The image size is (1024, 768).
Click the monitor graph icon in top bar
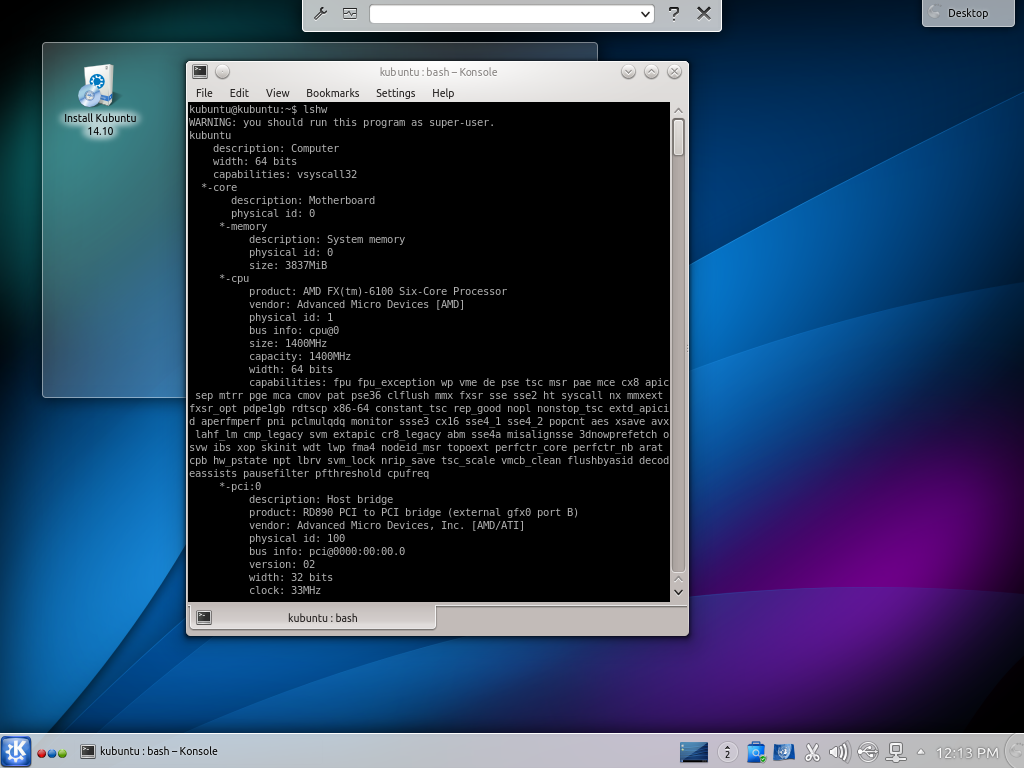(x=350, y=13)
